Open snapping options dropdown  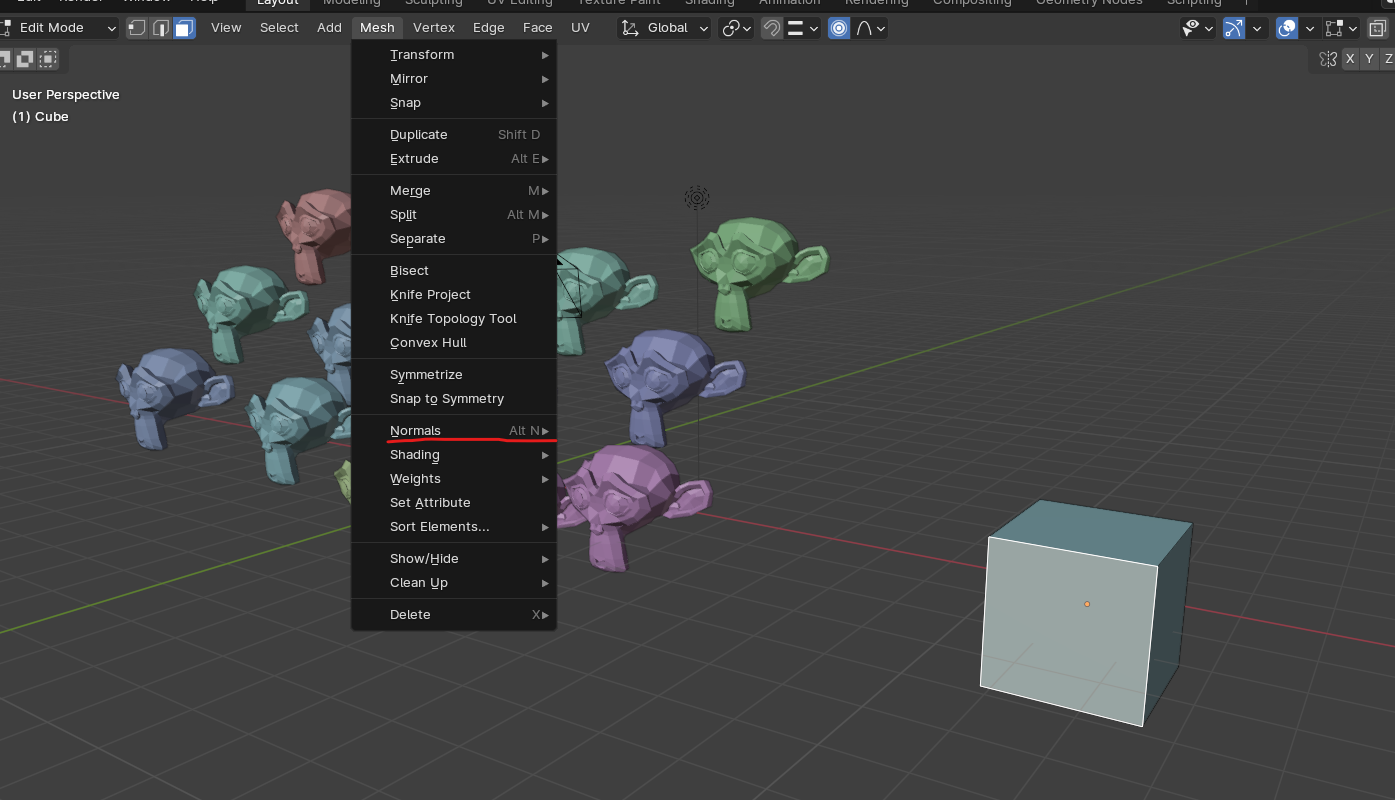click(802, 28)
